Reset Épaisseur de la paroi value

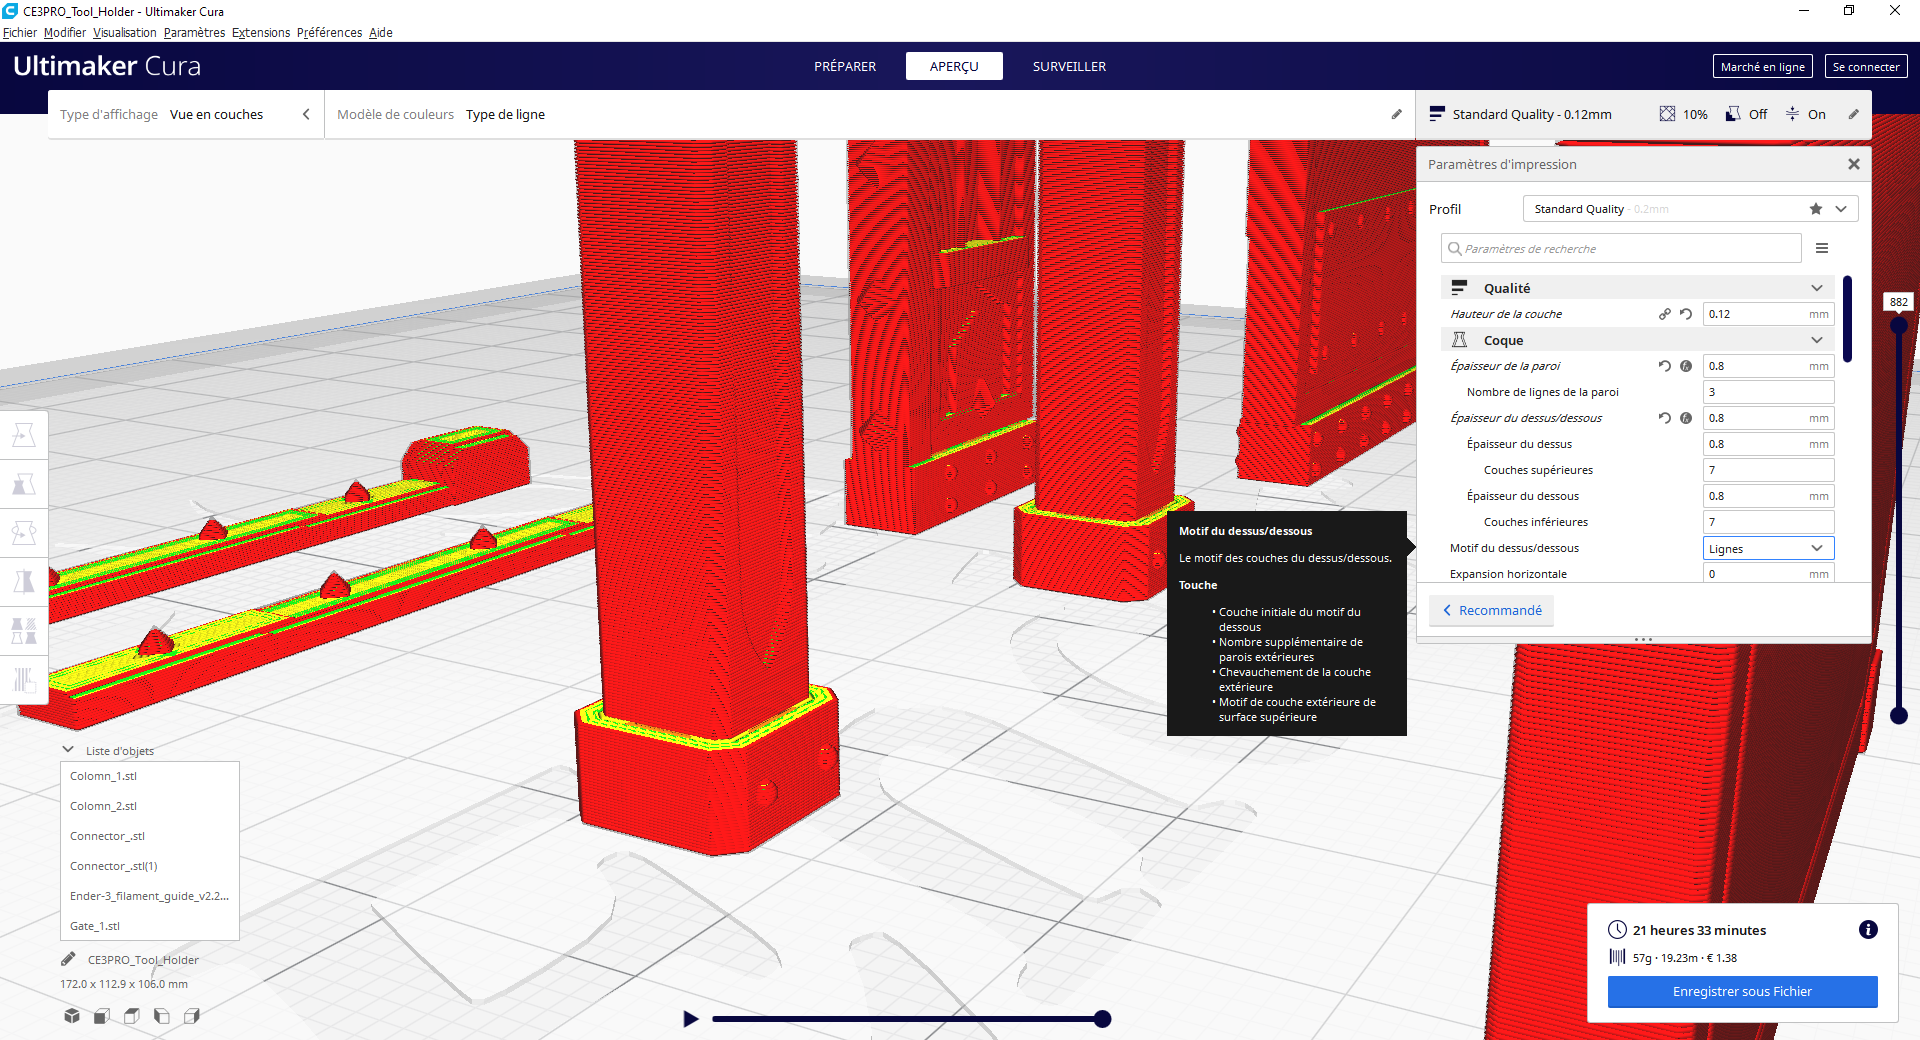point(1665,366)
